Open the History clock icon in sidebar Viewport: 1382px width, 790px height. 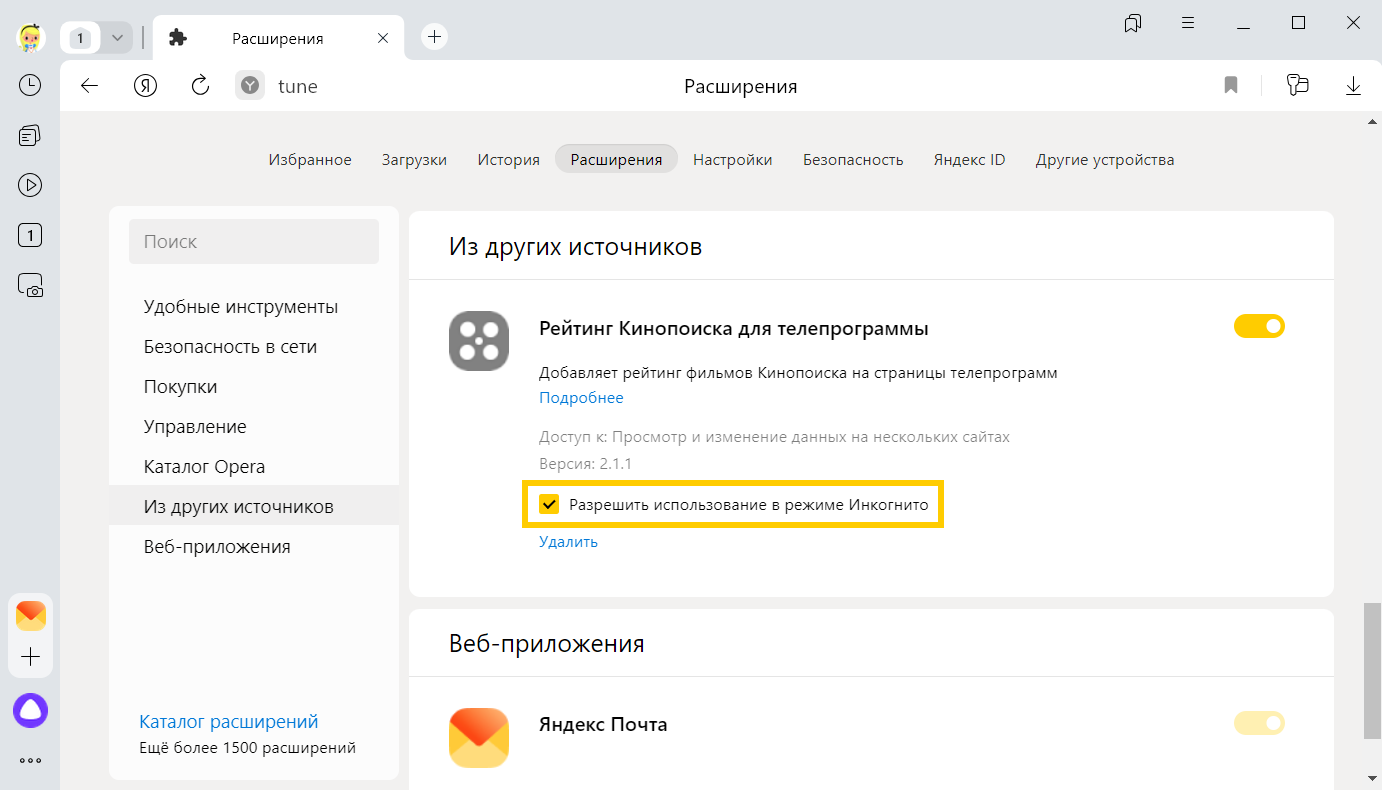(30, 86)
